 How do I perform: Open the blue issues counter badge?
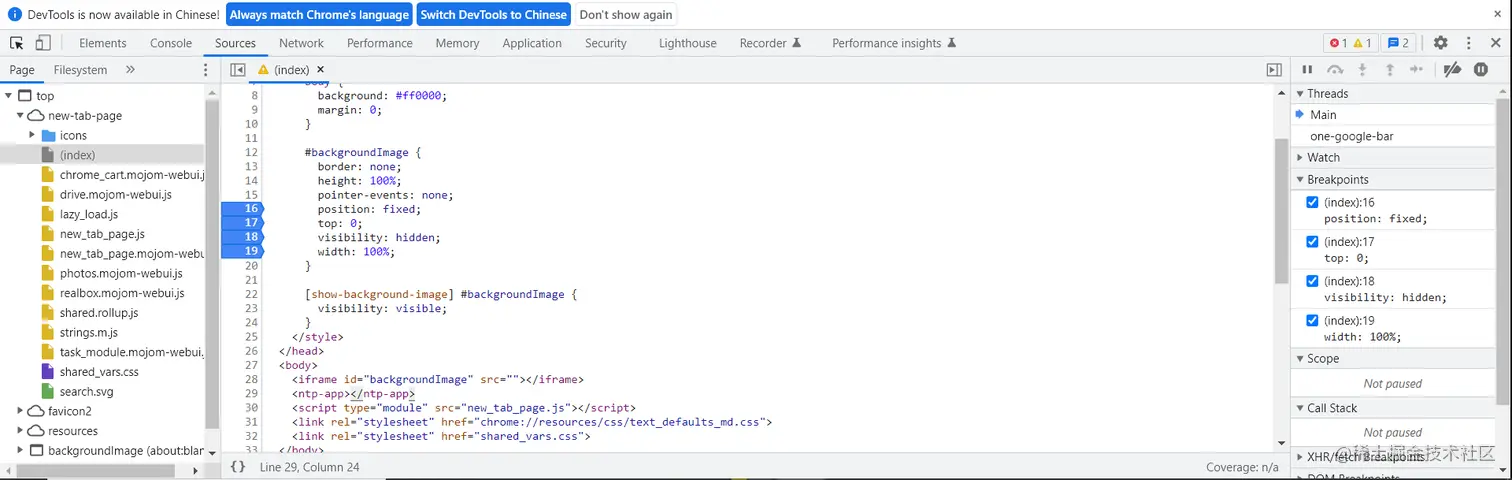tap(1398, 43)
